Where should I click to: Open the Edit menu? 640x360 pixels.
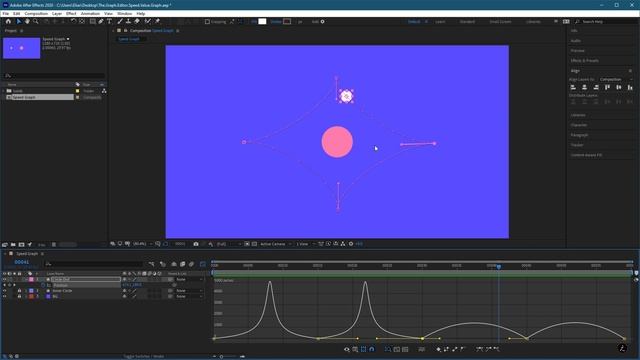16,13
